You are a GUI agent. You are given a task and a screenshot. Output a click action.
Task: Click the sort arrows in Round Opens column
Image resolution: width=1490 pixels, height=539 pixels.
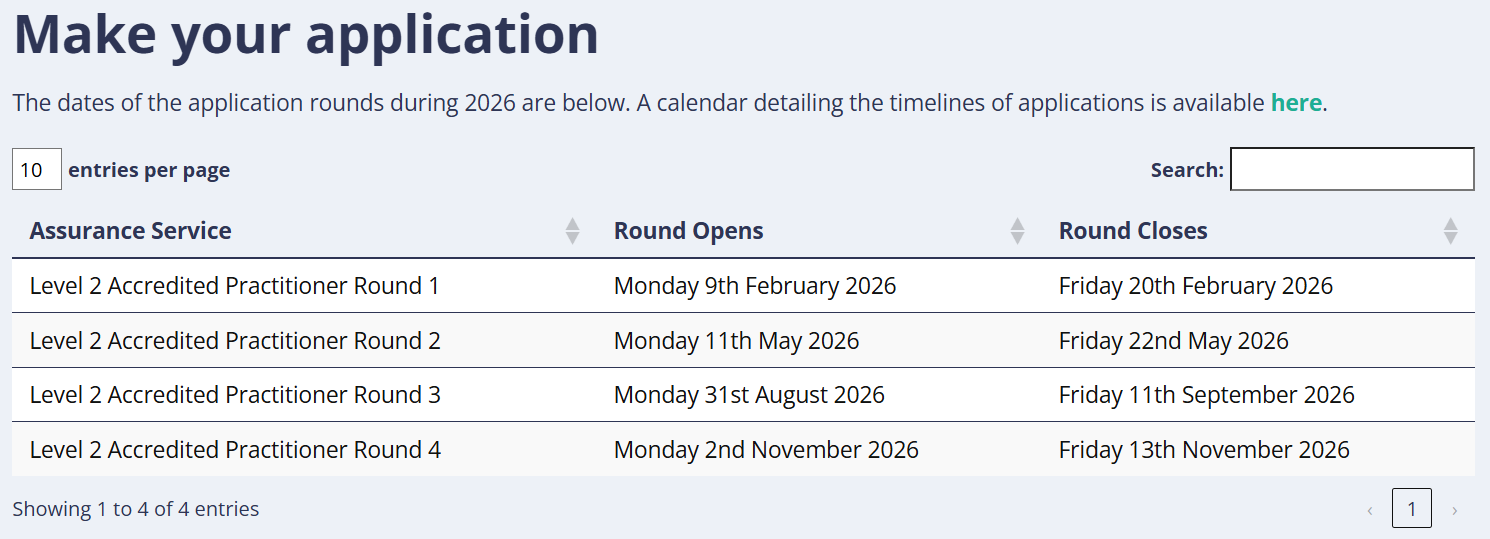pos(1017,231)
